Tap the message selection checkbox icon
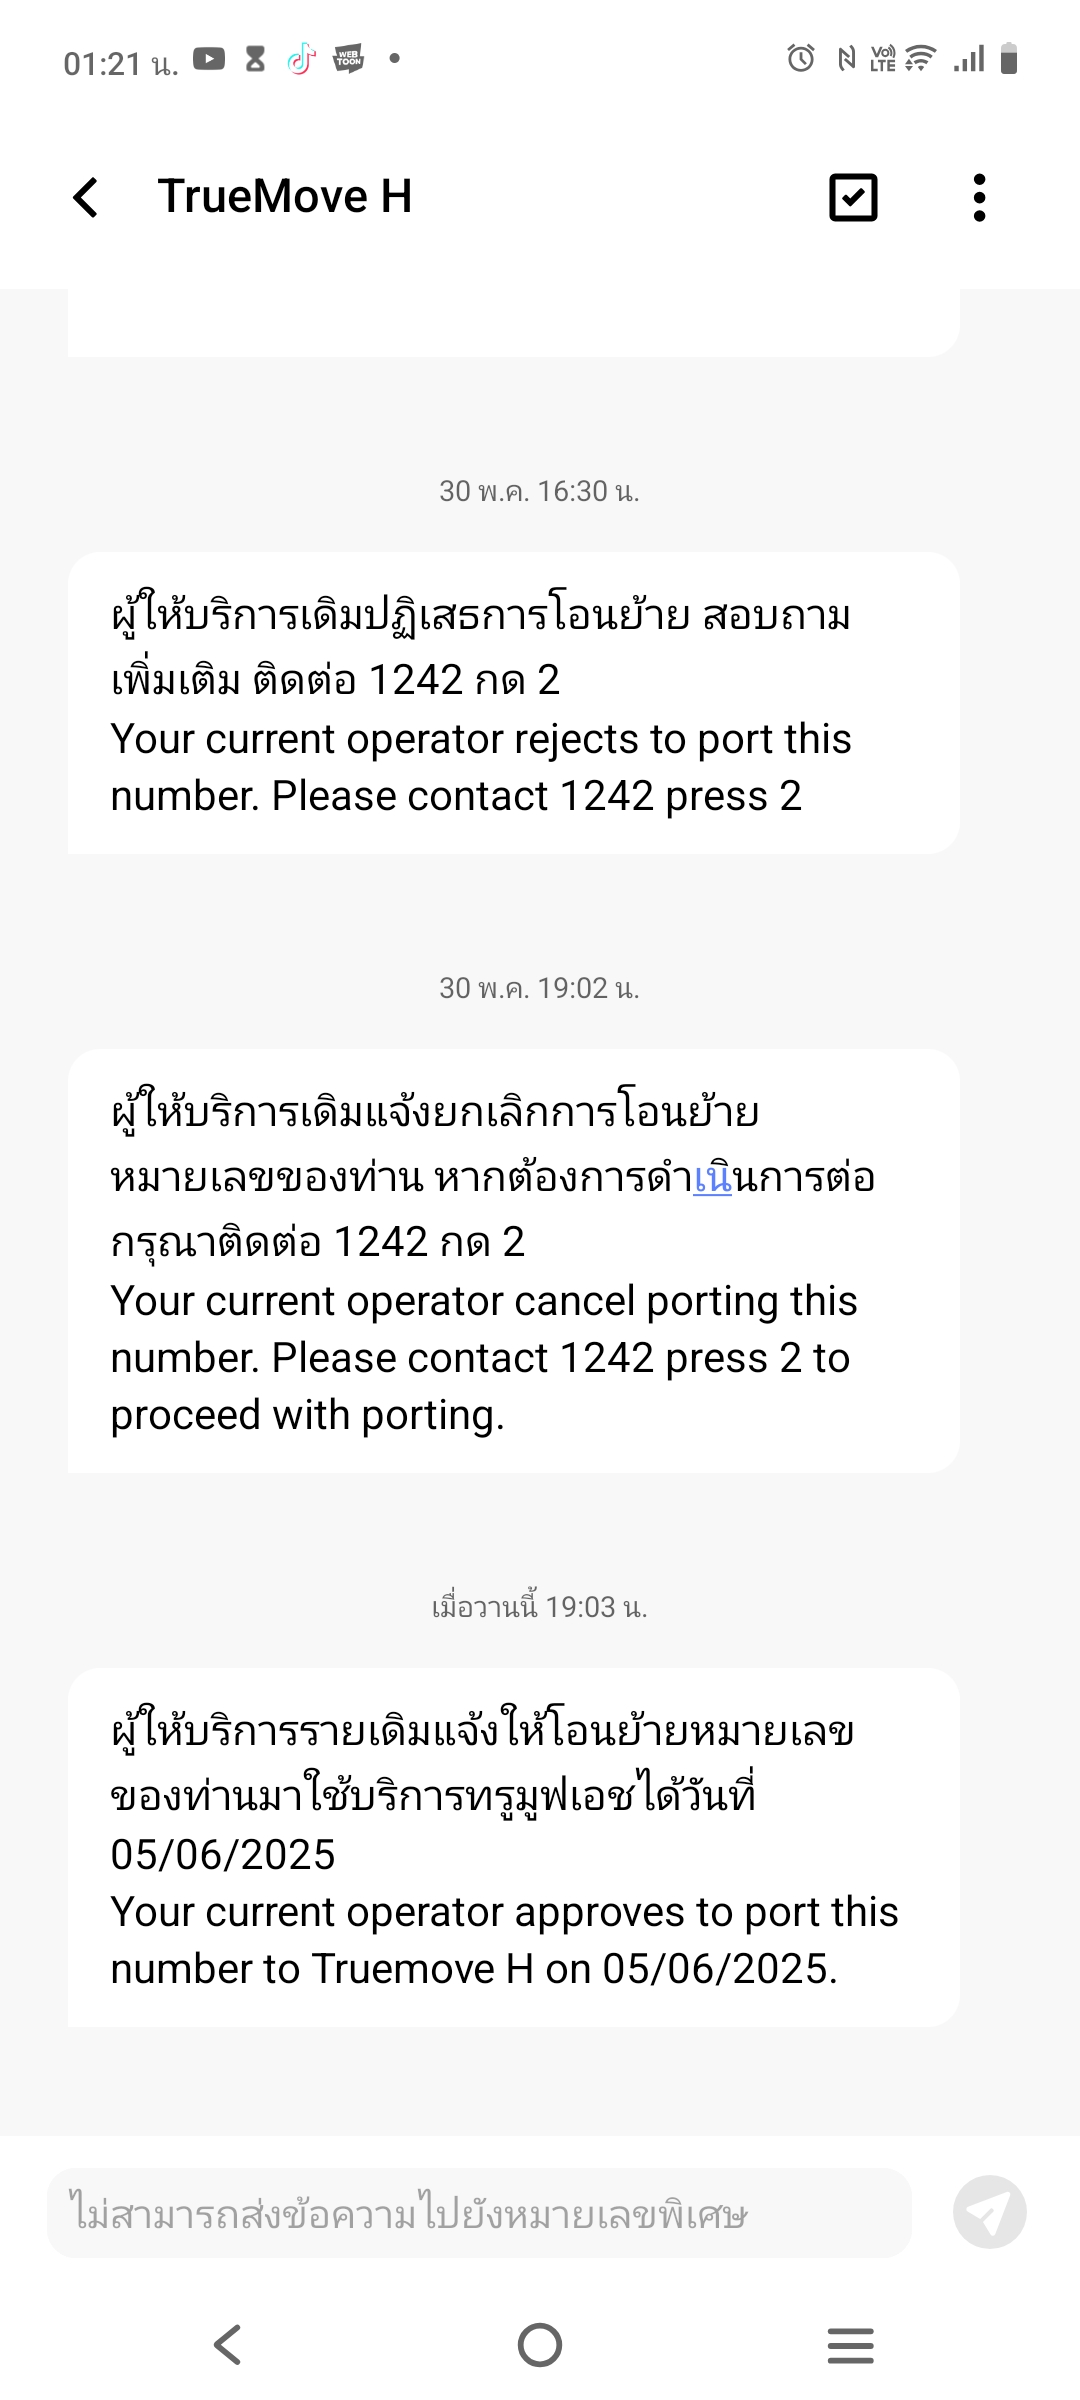This screenshot has width=1080, height=2400. point(853,197)
